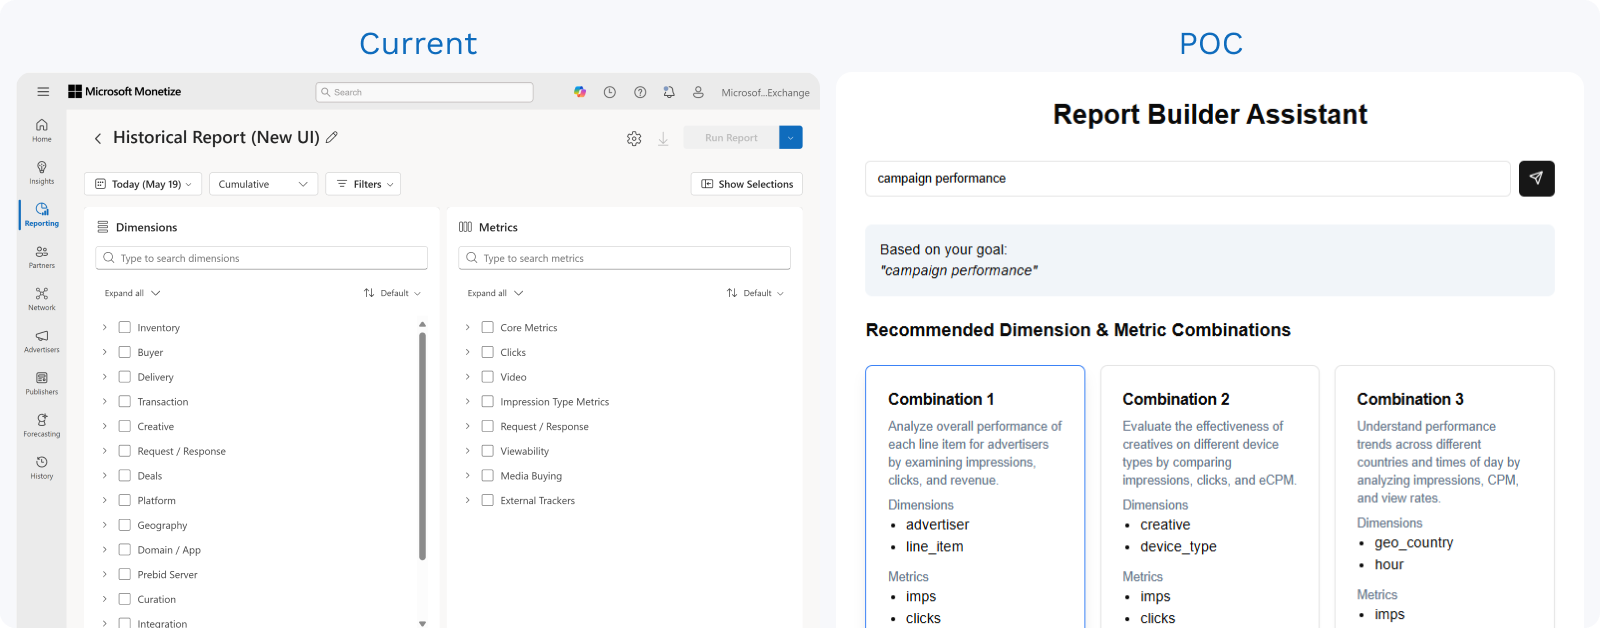Expand the Viewability metrics group

[x=467, y=451]
